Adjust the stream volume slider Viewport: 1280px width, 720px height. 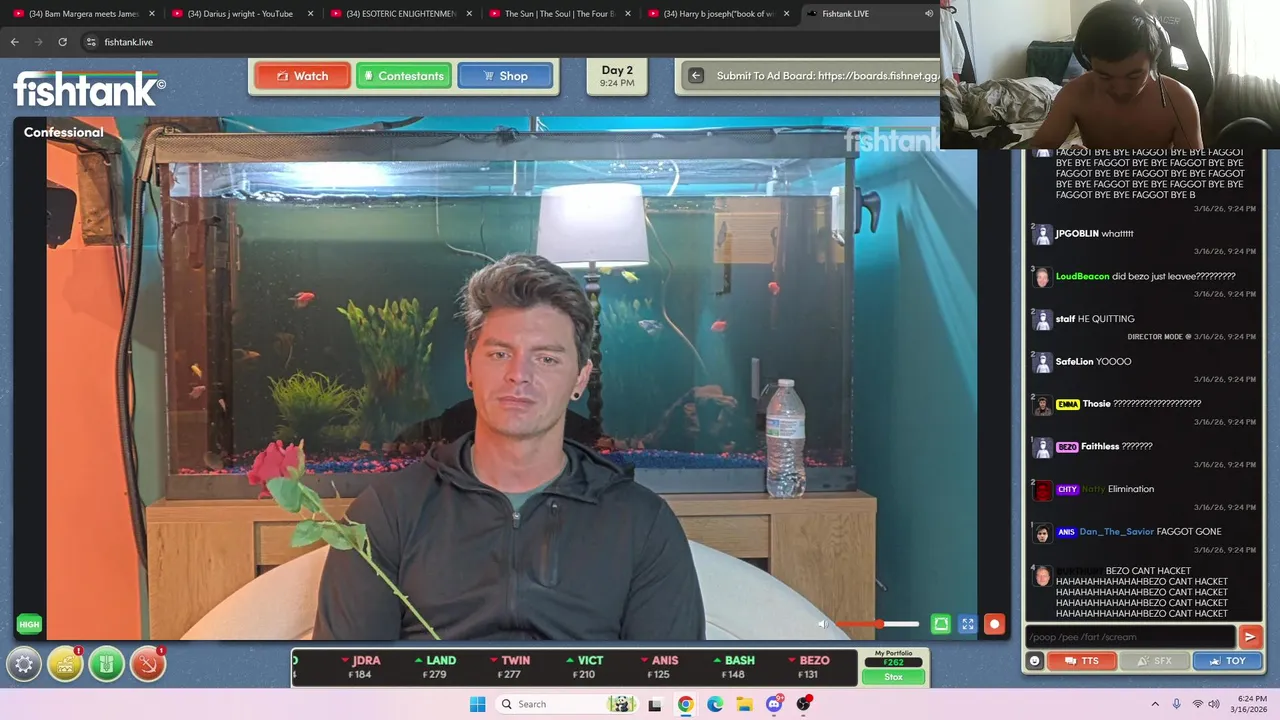pyautogui.click(x=877, y=624)
